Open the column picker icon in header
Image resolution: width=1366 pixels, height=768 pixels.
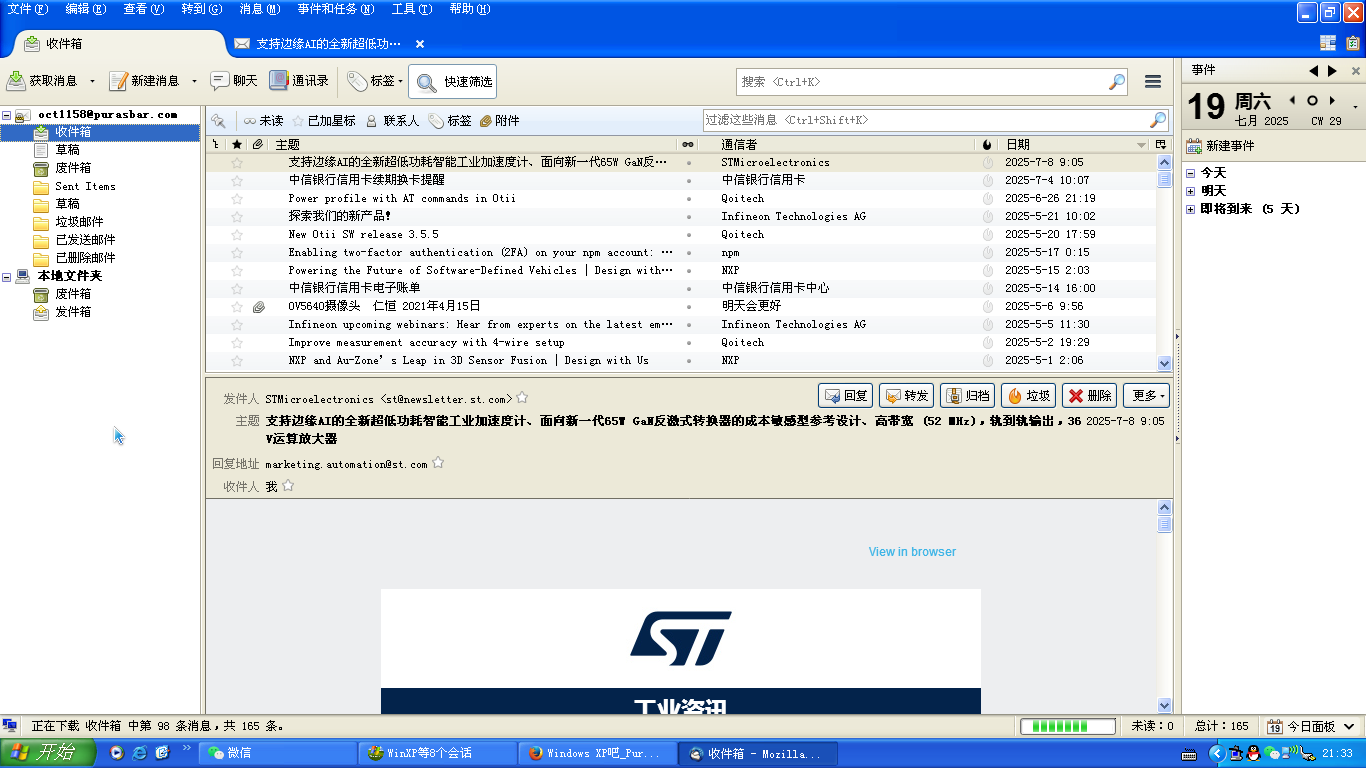1161,145
